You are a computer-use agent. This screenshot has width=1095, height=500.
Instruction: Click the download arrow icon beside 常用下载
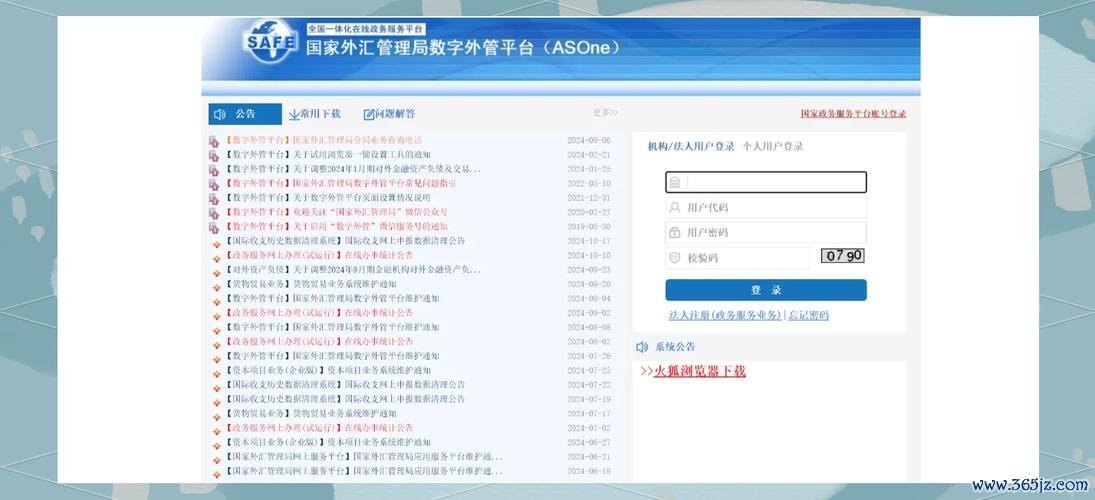pyautogui.click(x=294, y=114)
